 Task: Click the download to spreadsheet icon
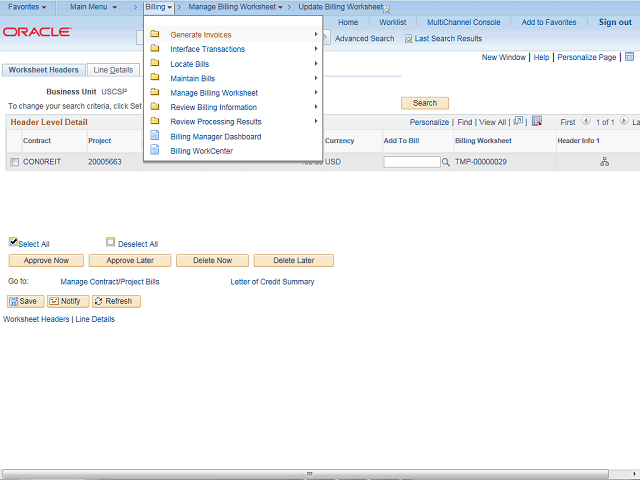coord(537,121)
